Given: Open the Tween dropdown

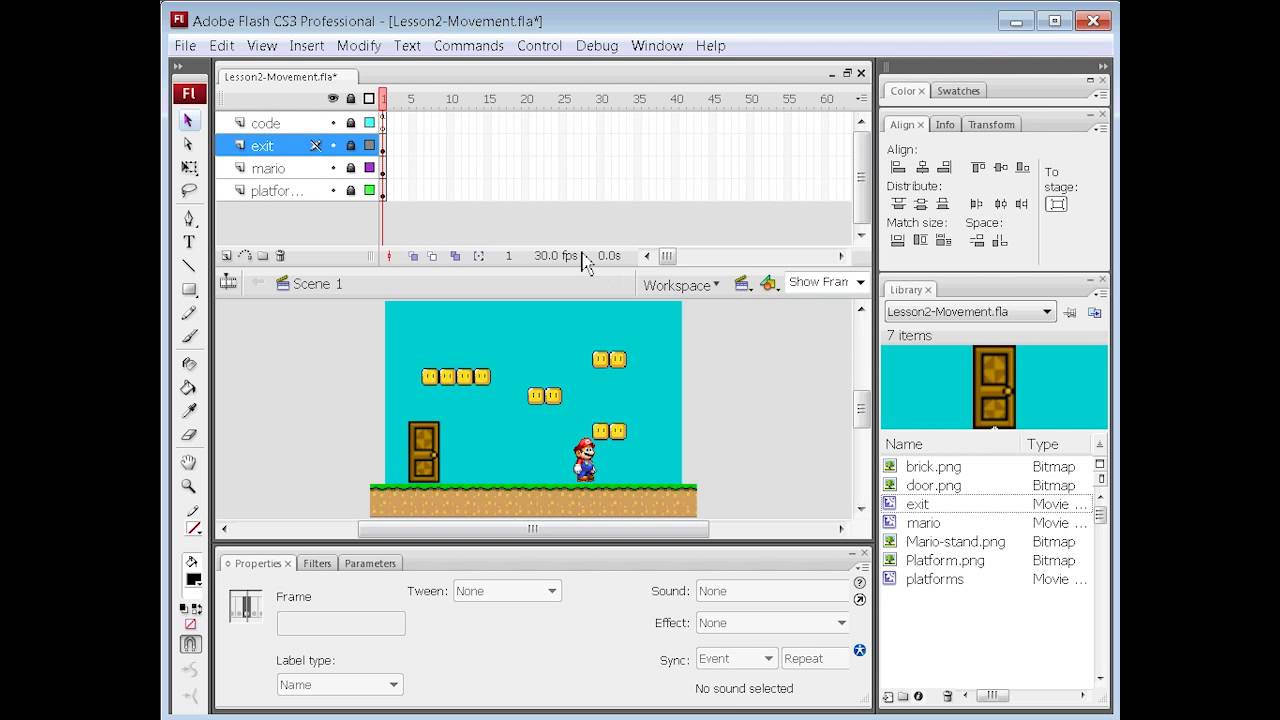Looking at the screenshot, I should tap(507, 591).
